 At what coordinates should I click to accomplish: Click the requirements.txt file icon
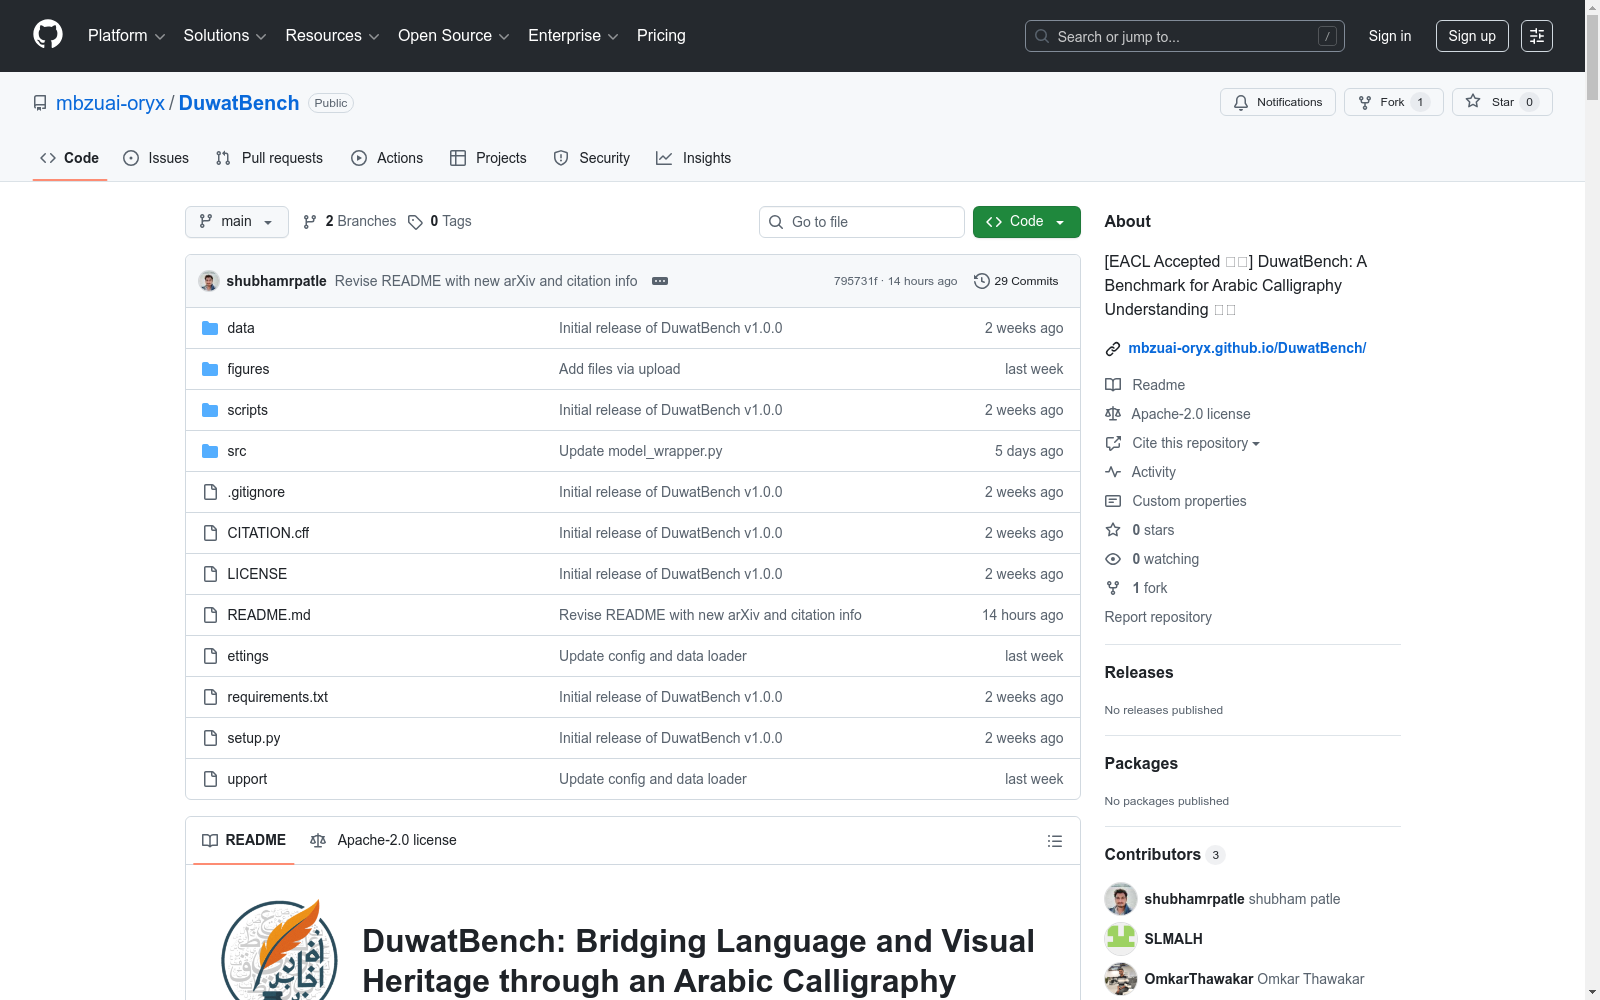(x=210, y=697)
